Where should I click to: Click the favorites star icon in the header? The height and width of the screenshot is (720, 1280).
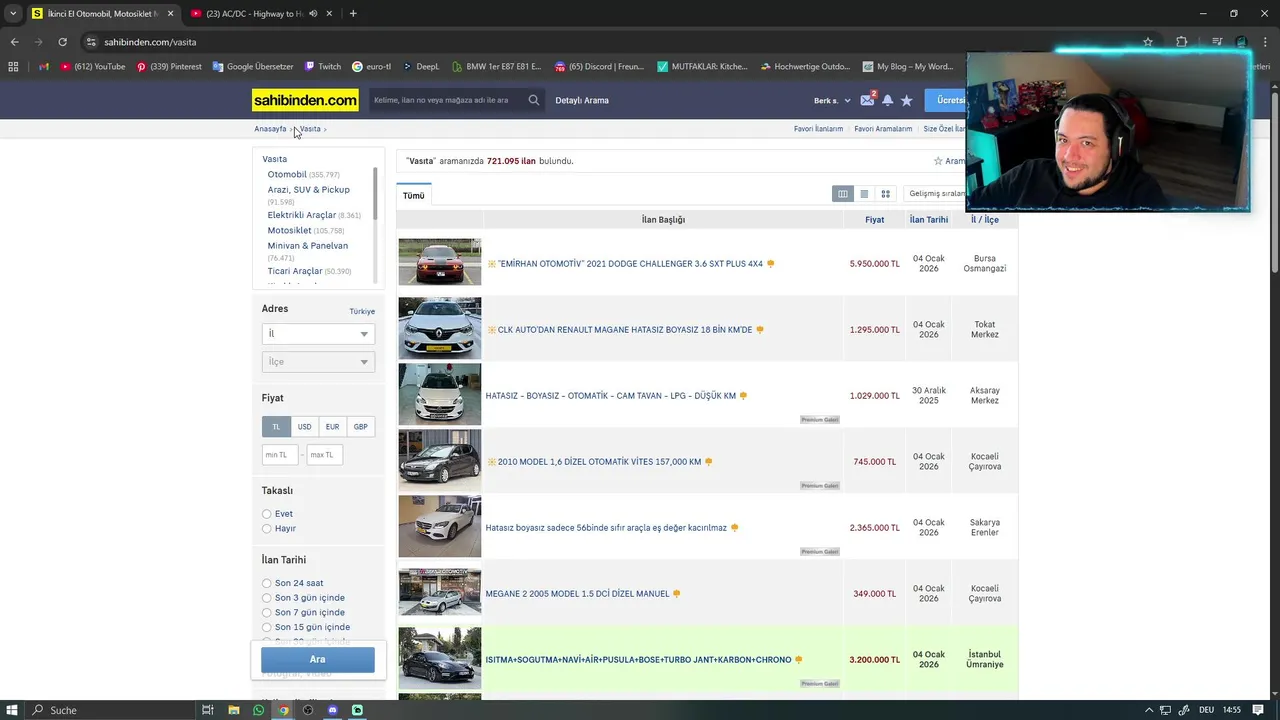(907, 100)
